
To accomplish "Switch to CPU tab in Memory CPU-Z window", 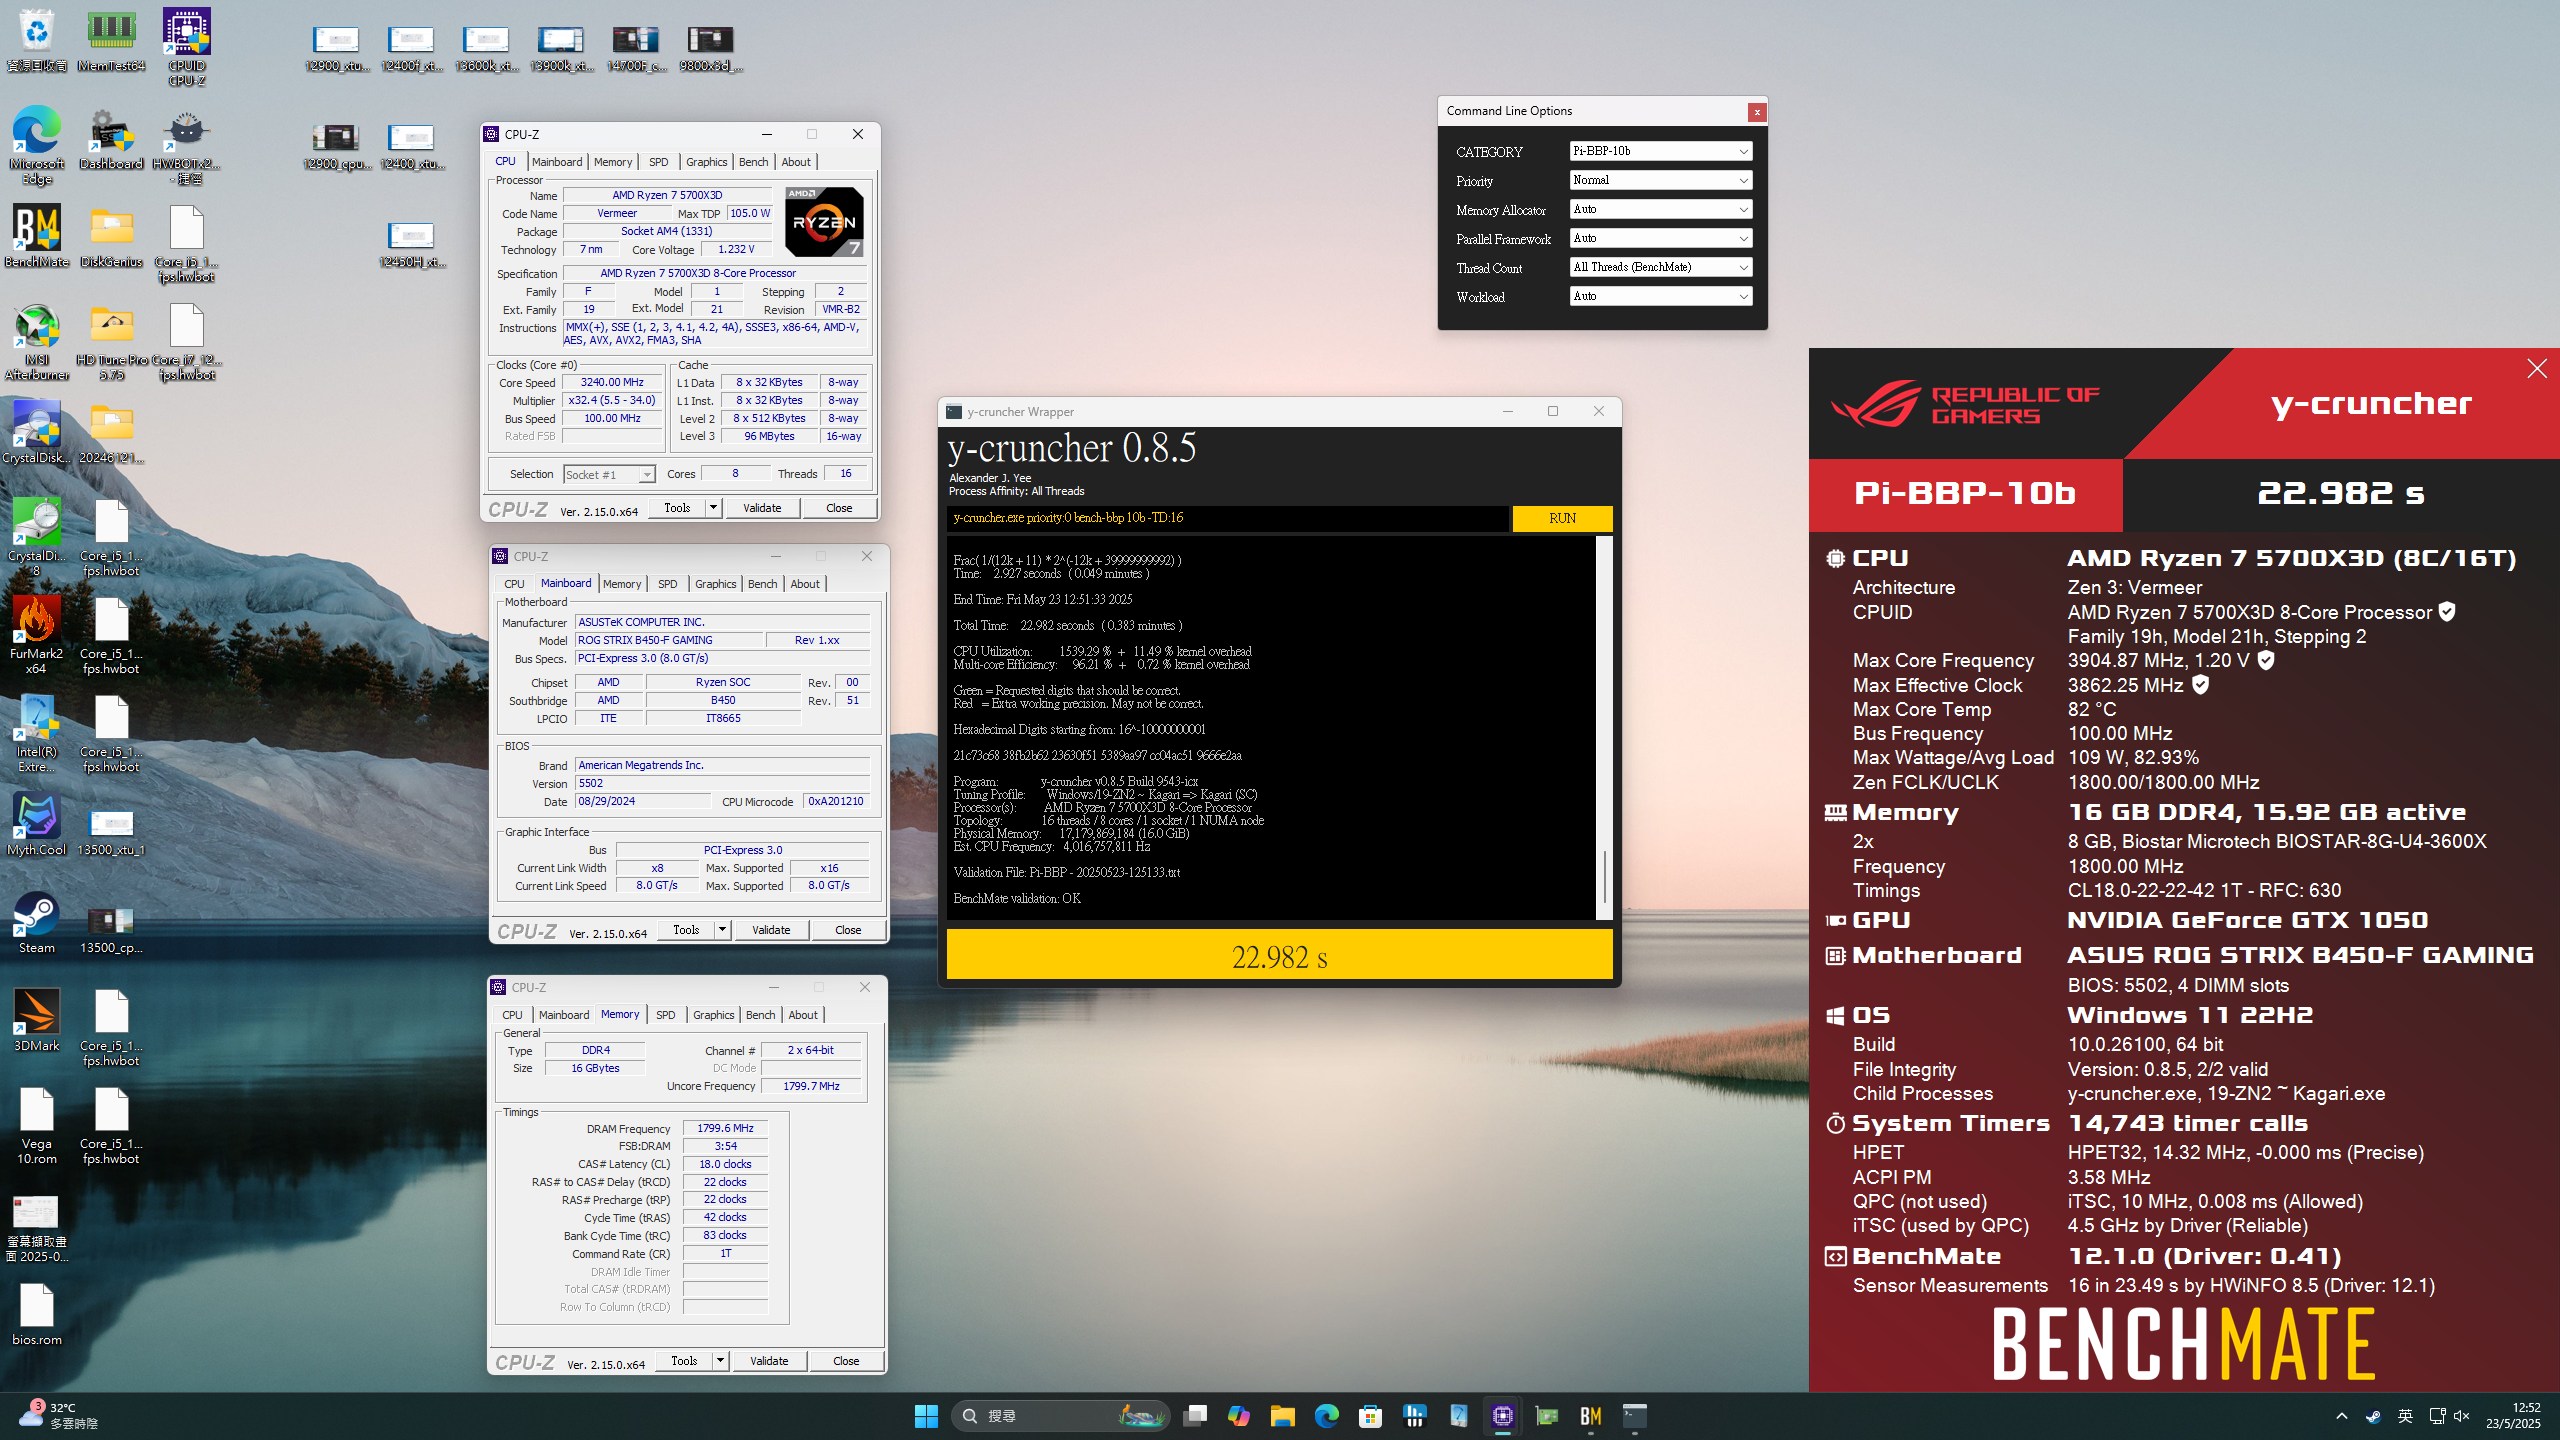I will 512,1015.
